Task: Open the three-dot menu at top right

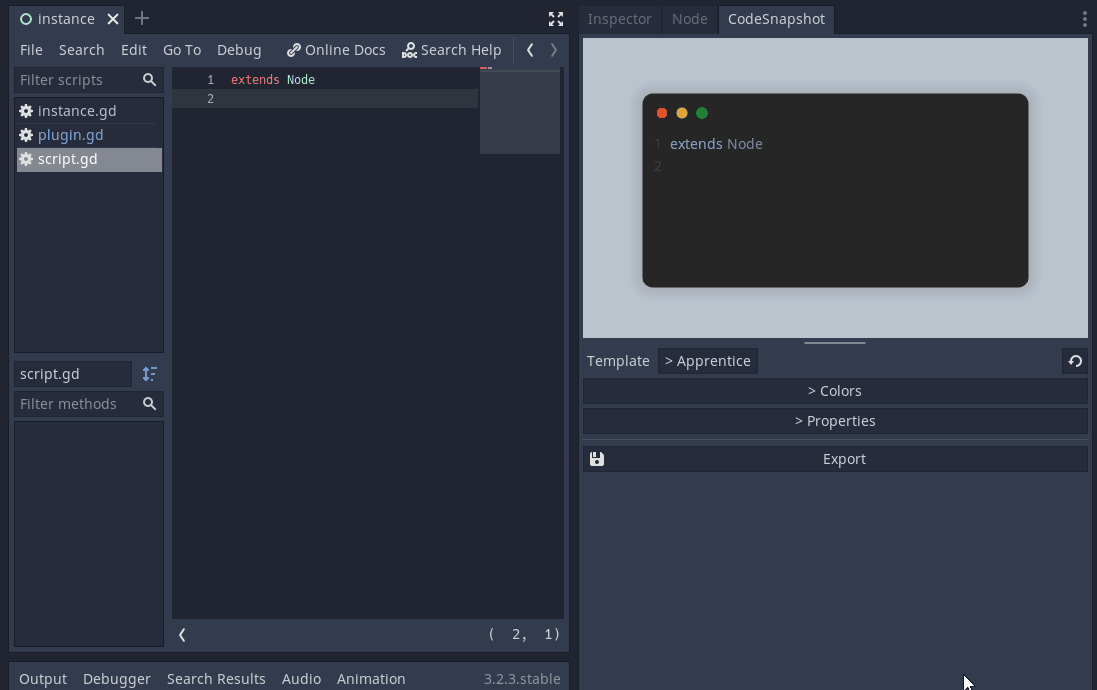Action: click(x=1083, y=19)
